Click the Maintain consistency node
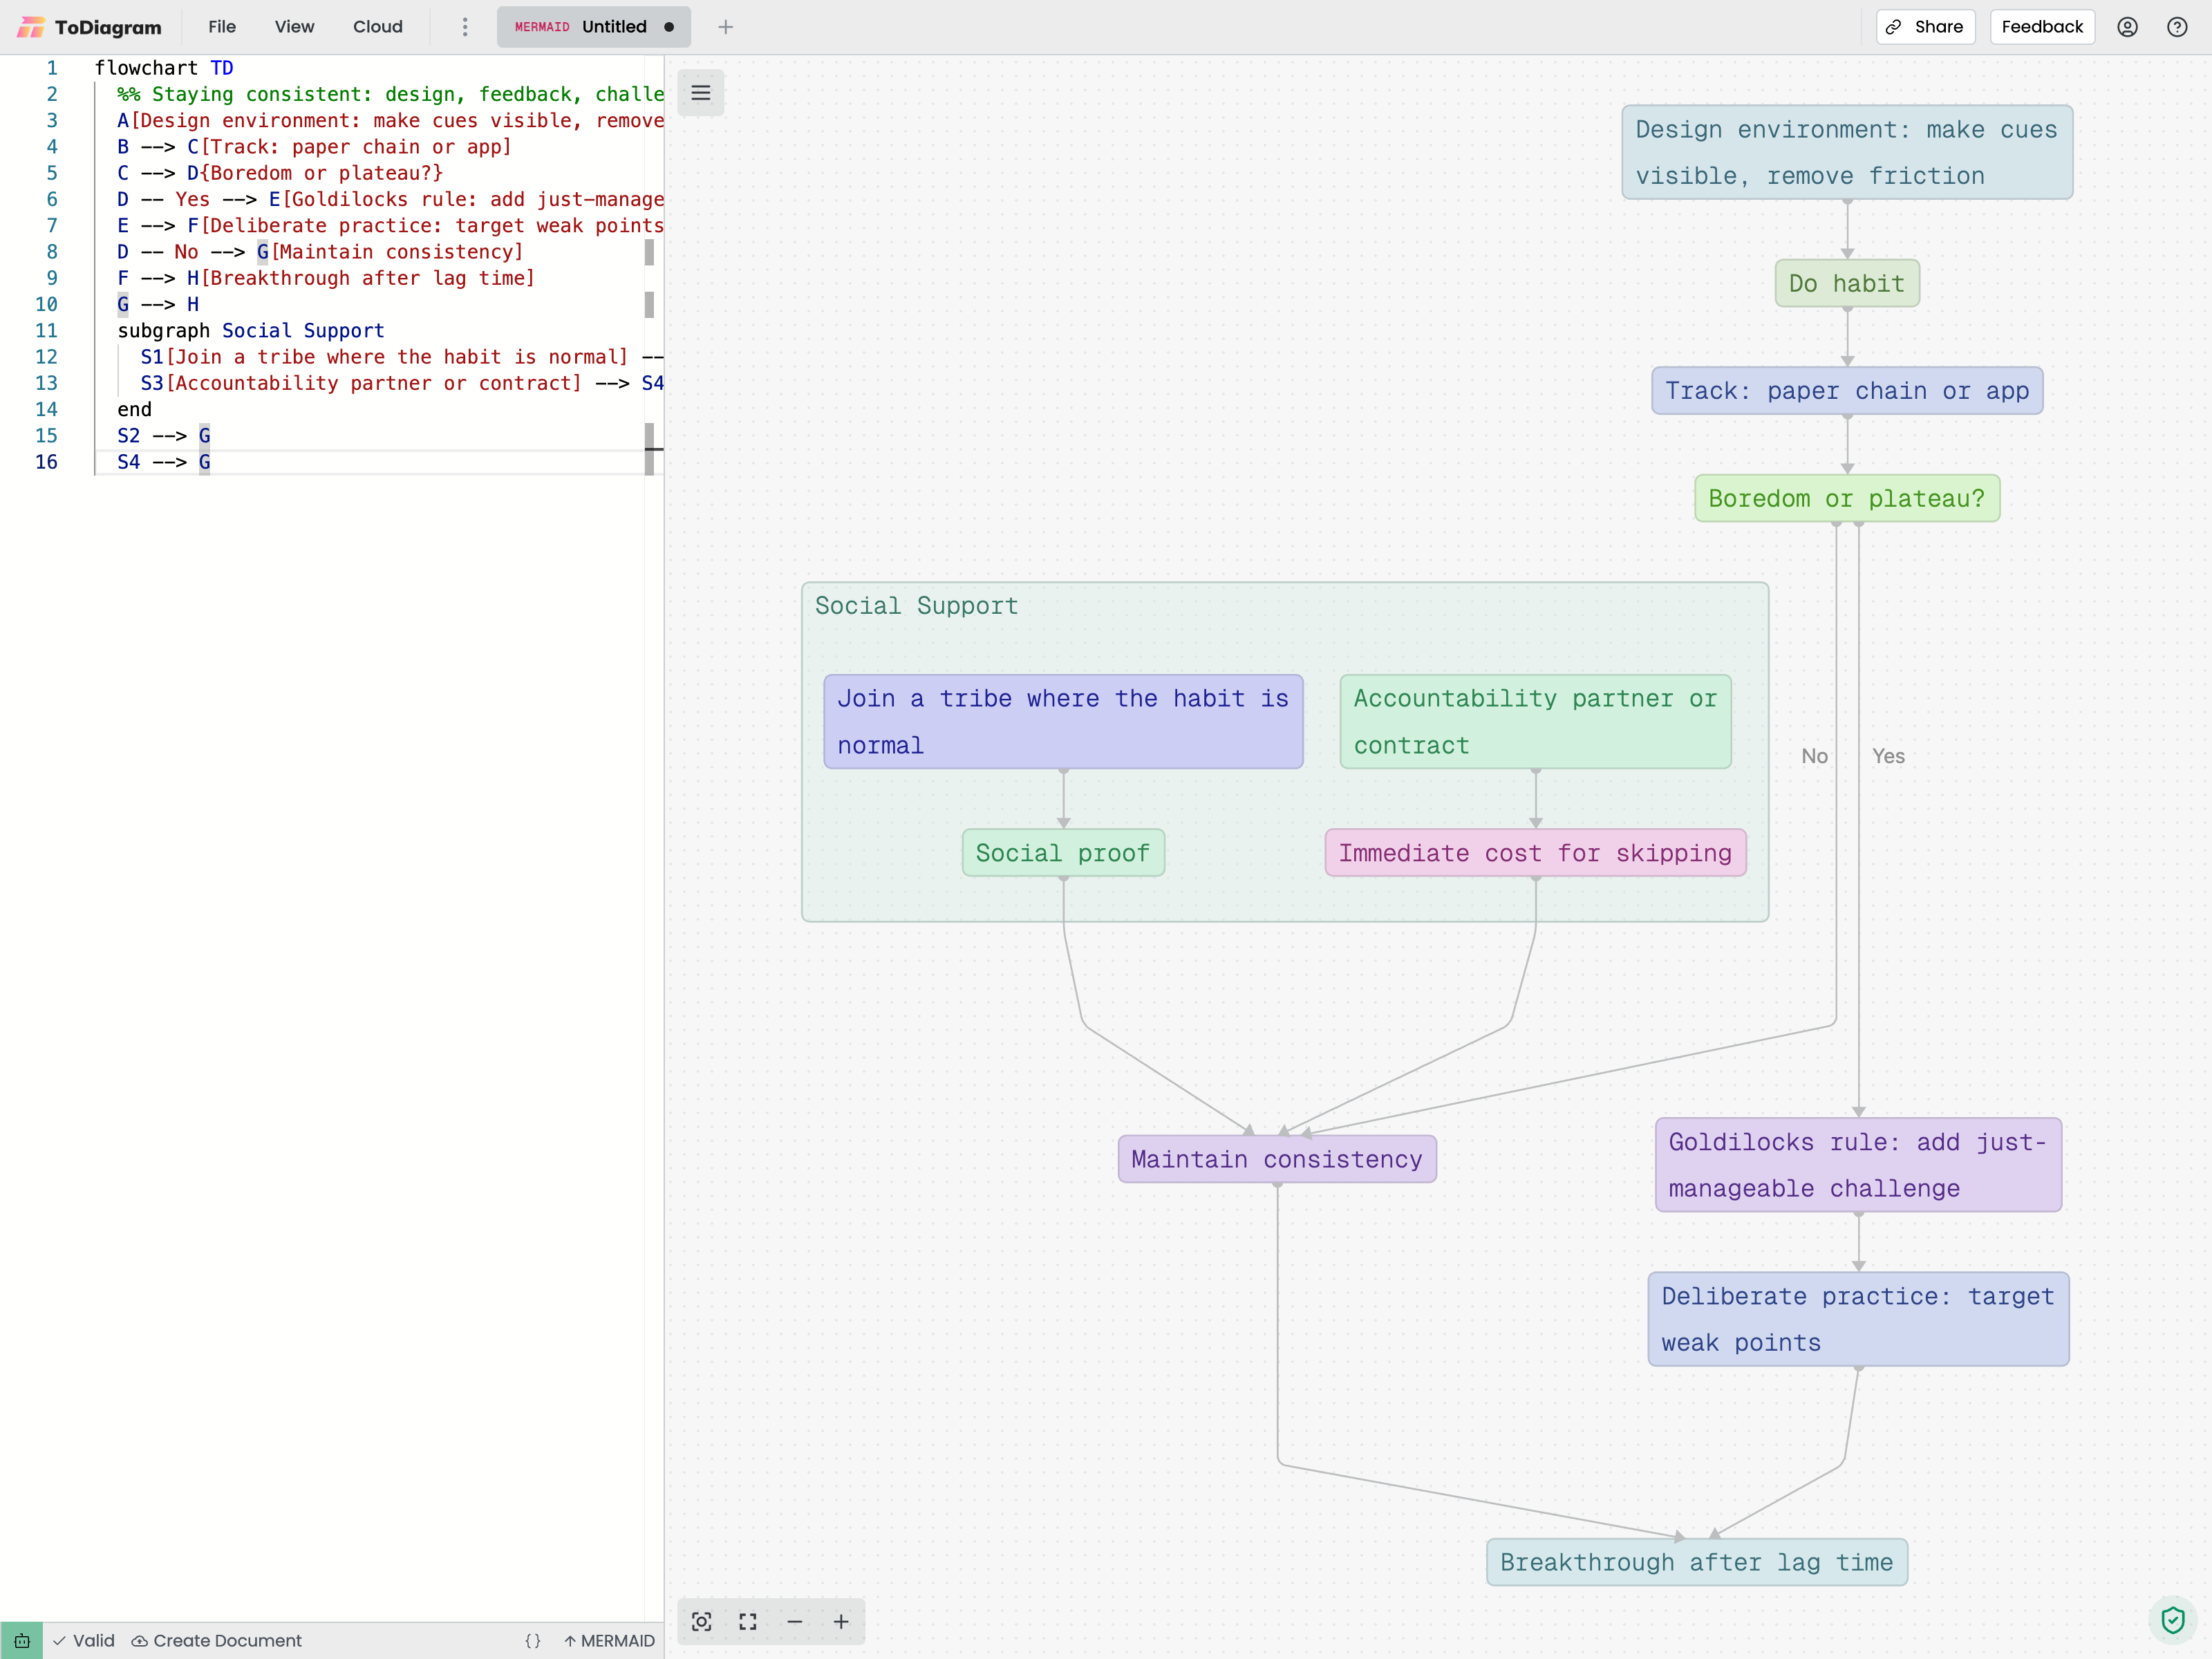This screenshot has height=1659, width=2212. tap(1277, 1159)
